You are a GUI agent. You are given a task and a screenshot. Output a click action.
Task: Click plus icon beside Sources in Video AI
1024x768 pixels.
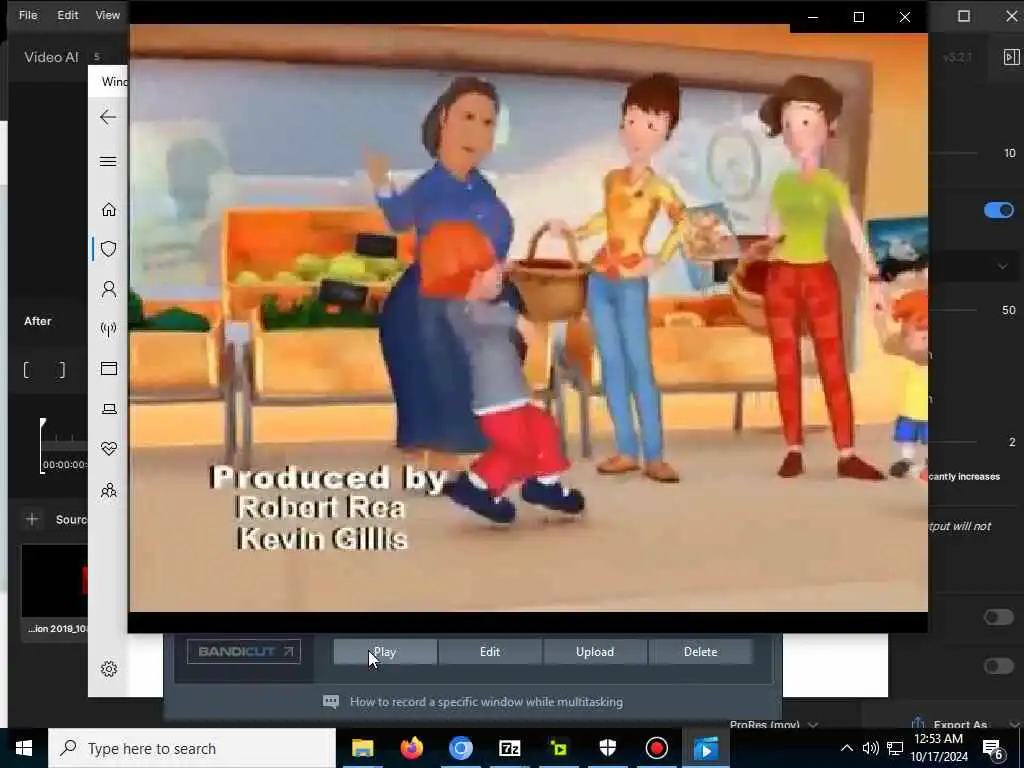click(32, 519)
